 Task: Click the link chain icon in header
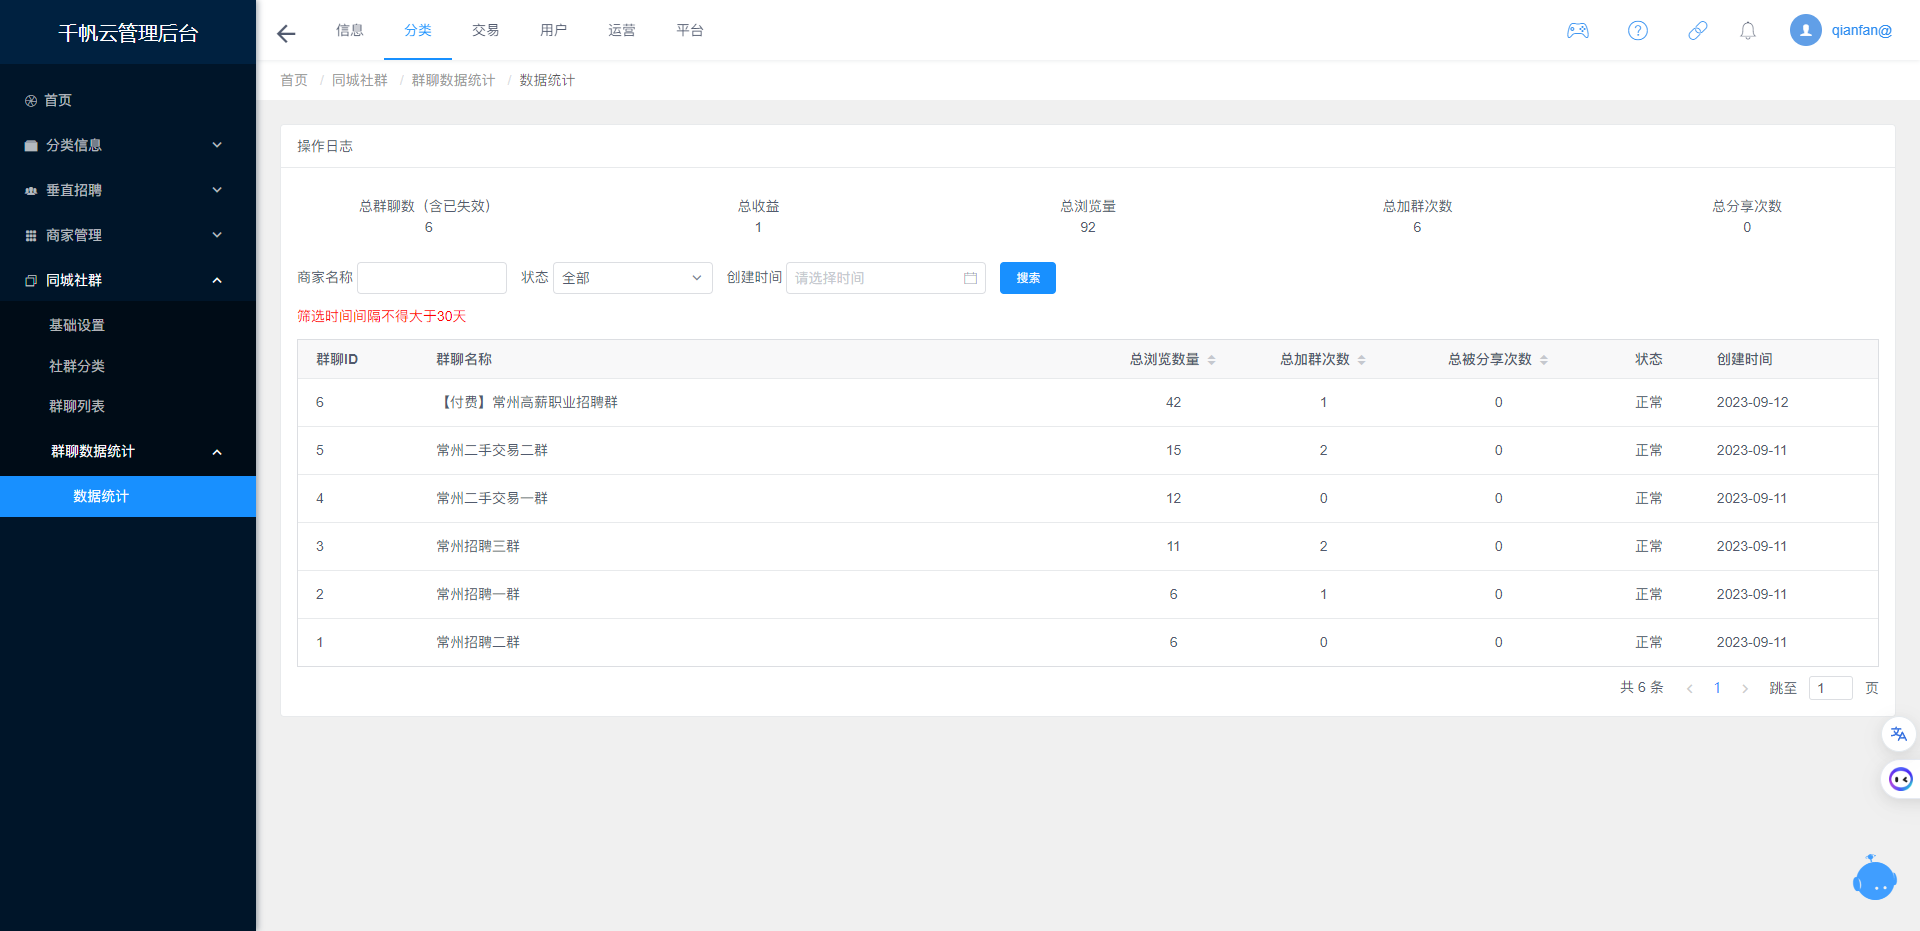click(x=1698, y=31)
